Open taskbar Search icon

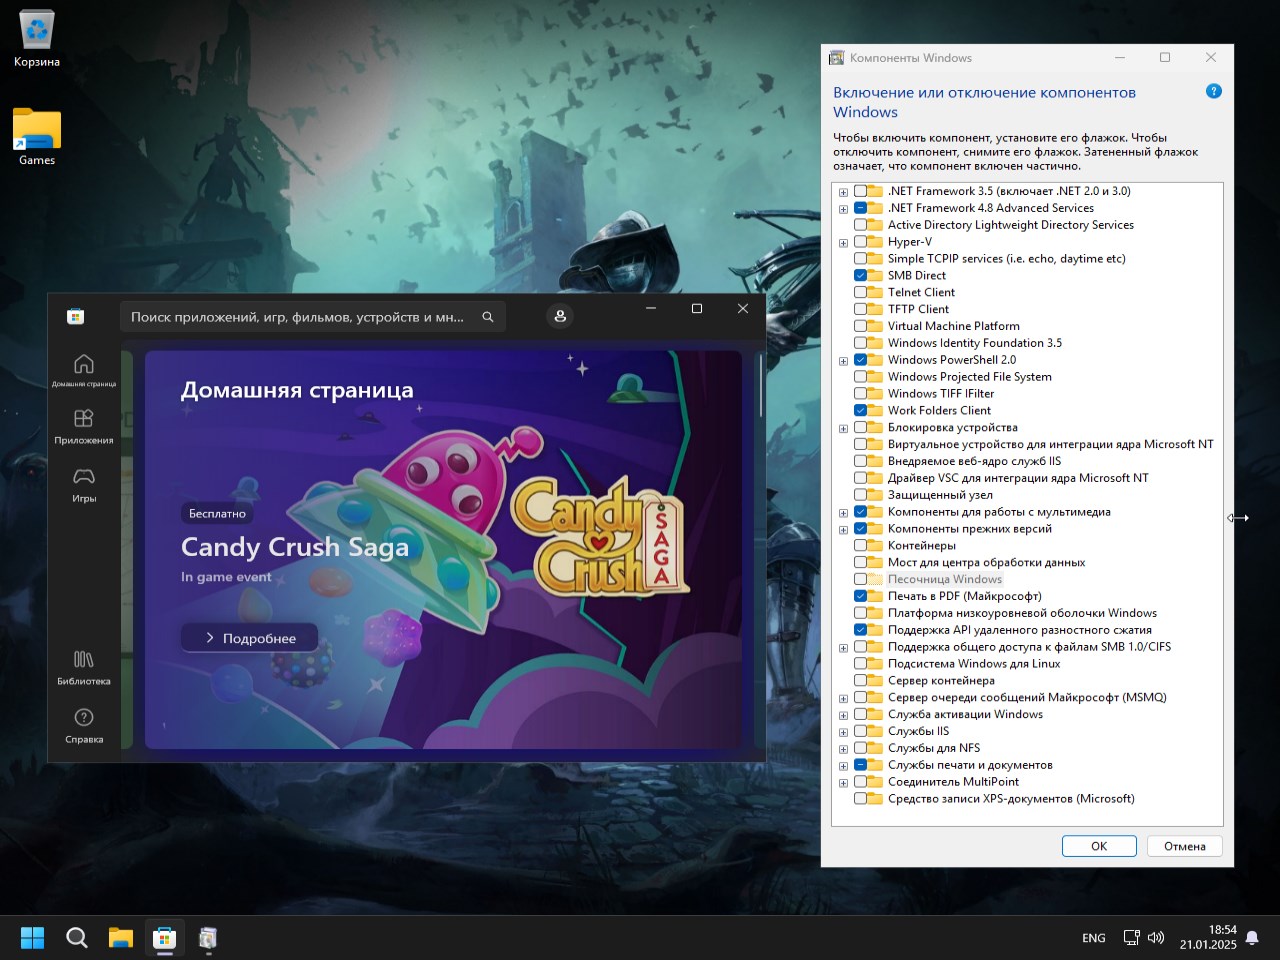pyautogui.click(x=77, y=938)
